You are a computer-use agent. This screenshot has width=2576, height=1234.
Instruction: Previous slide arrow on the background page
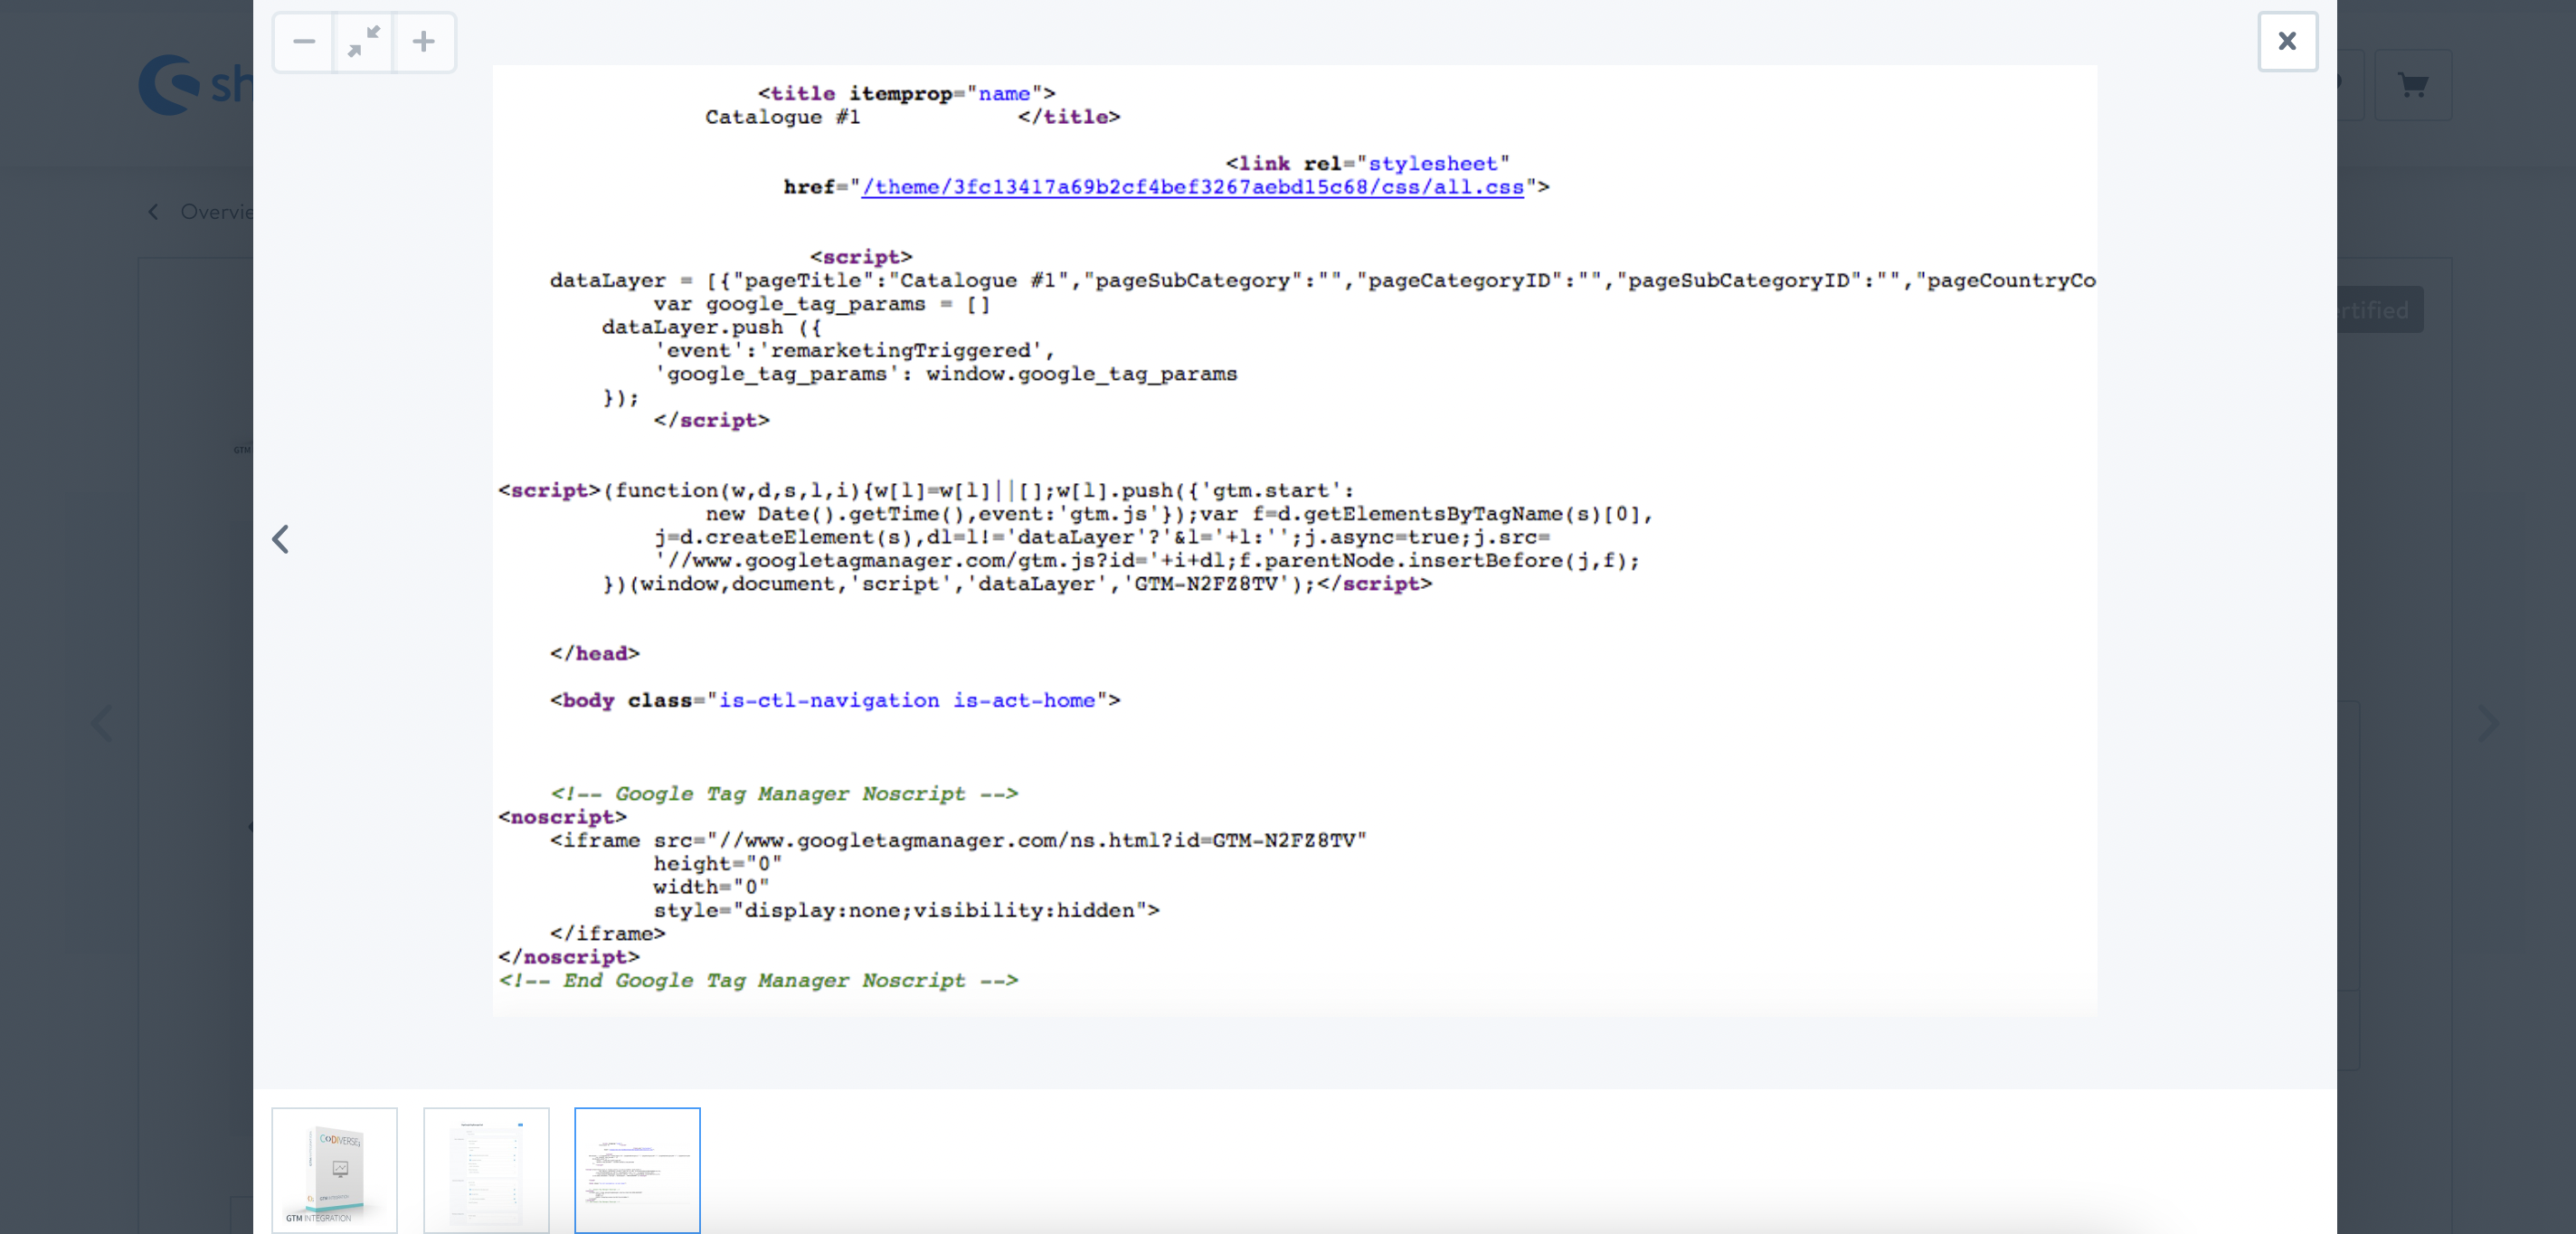click(101, 723)
